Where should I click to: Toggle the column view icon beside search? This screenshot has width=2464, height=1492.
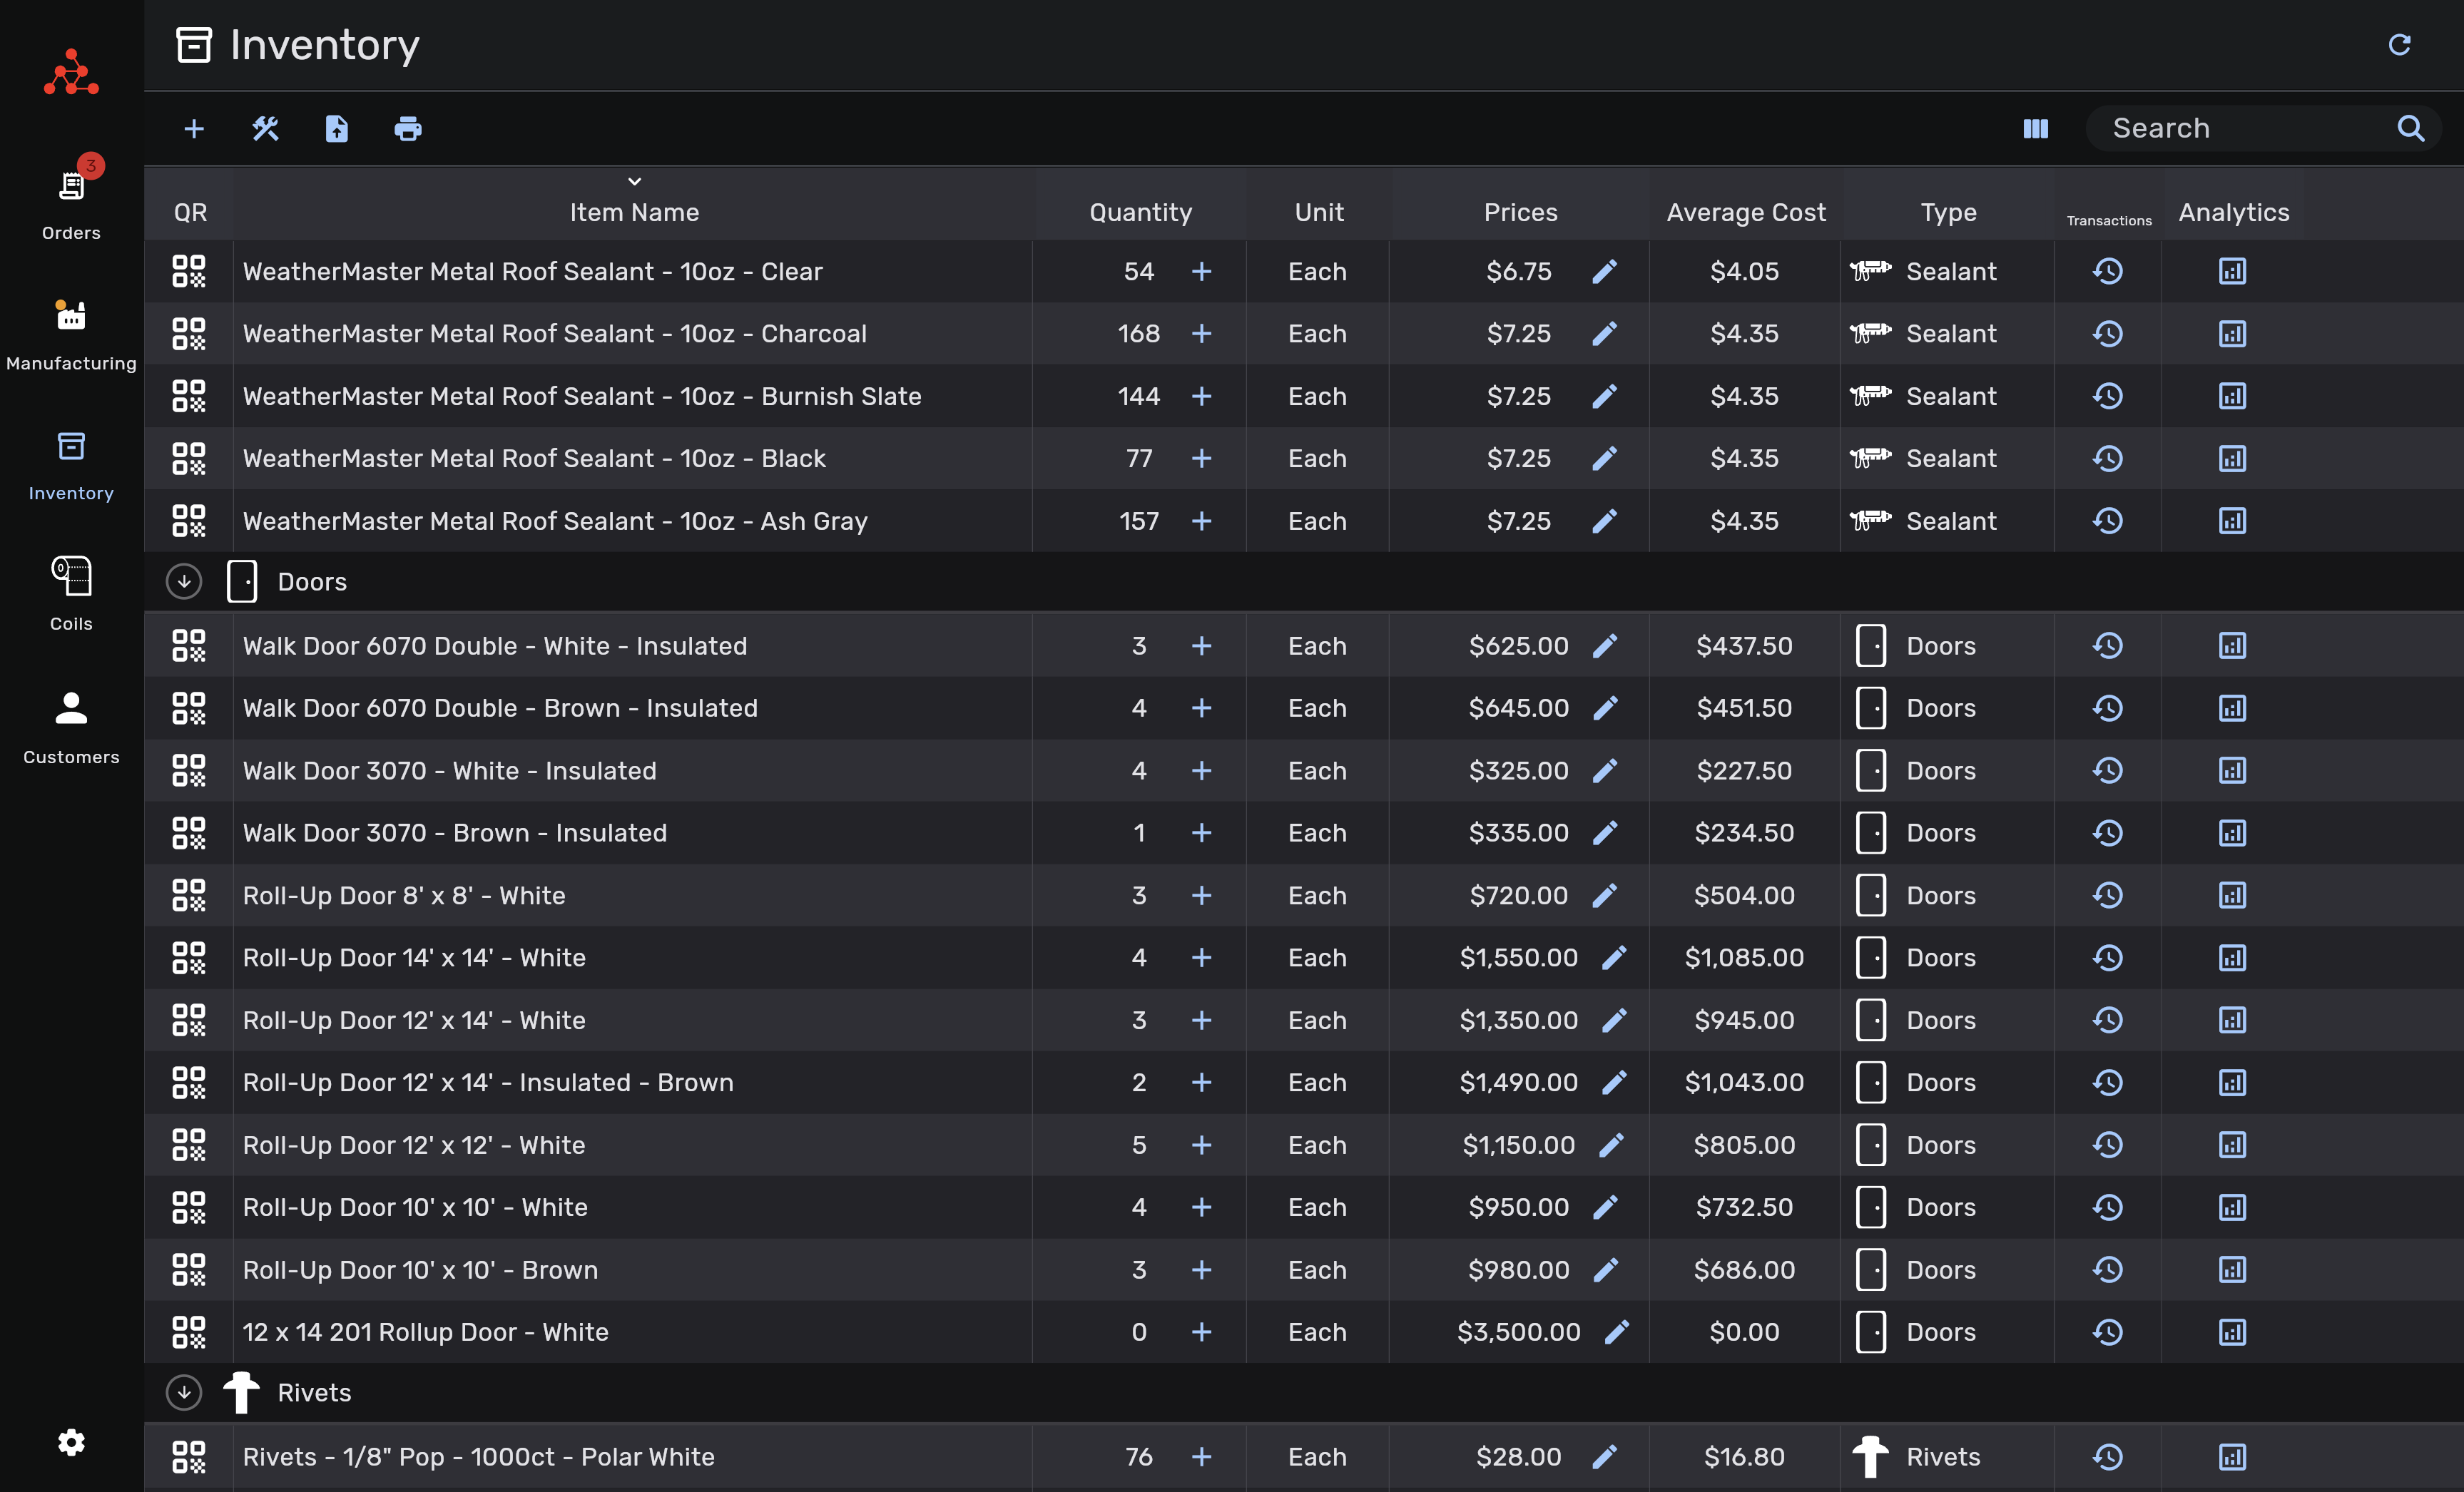point(2035,129)
